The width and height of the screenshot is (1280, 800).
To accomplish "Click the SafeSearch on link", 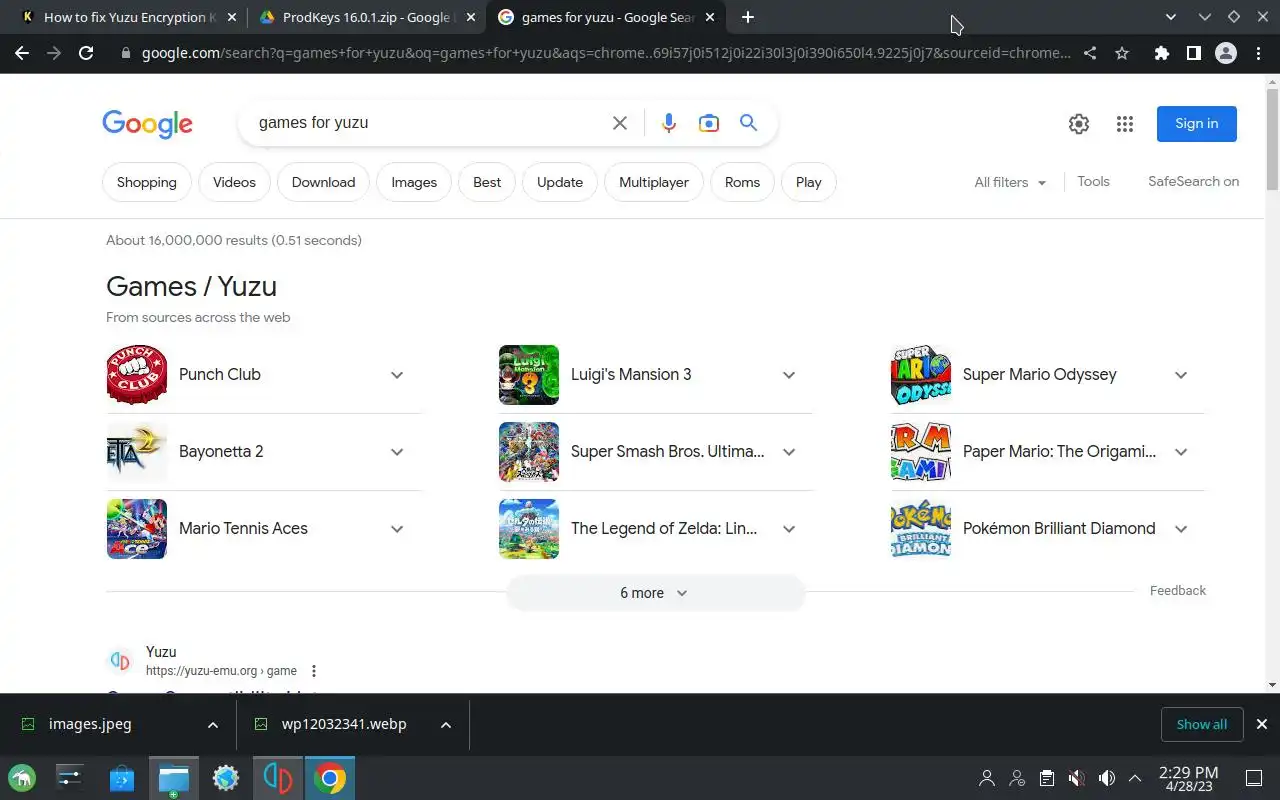I will click(1193, 182).
